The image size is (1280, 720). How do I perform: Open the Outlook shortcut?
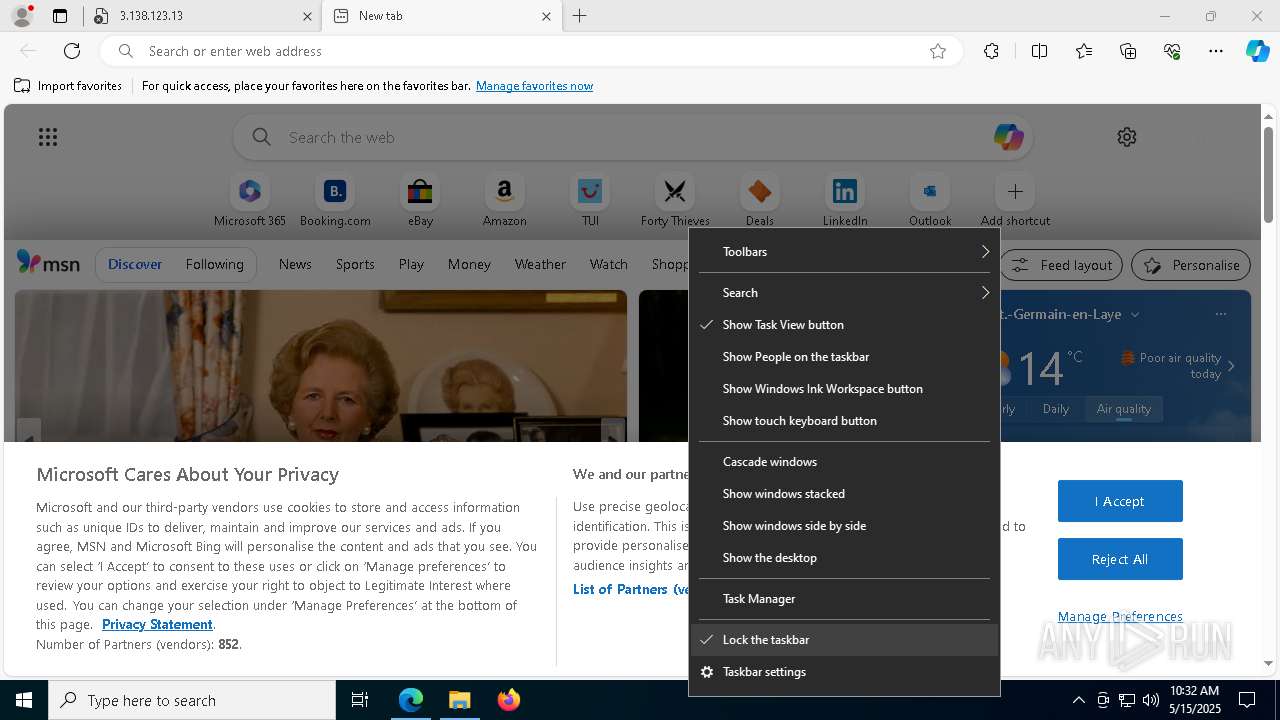pyautogui.click(x=930, y=200)
